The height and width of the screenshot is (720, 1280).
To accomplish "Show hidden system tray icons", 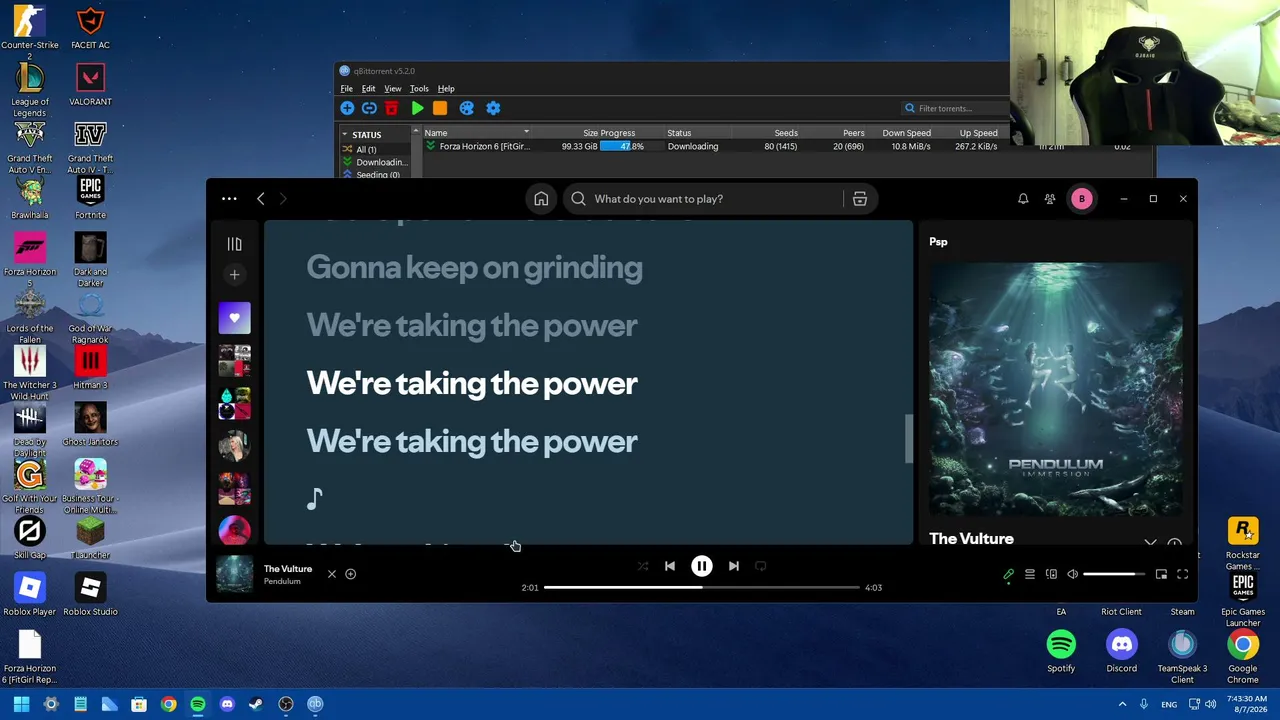I will pos(1122,704).
